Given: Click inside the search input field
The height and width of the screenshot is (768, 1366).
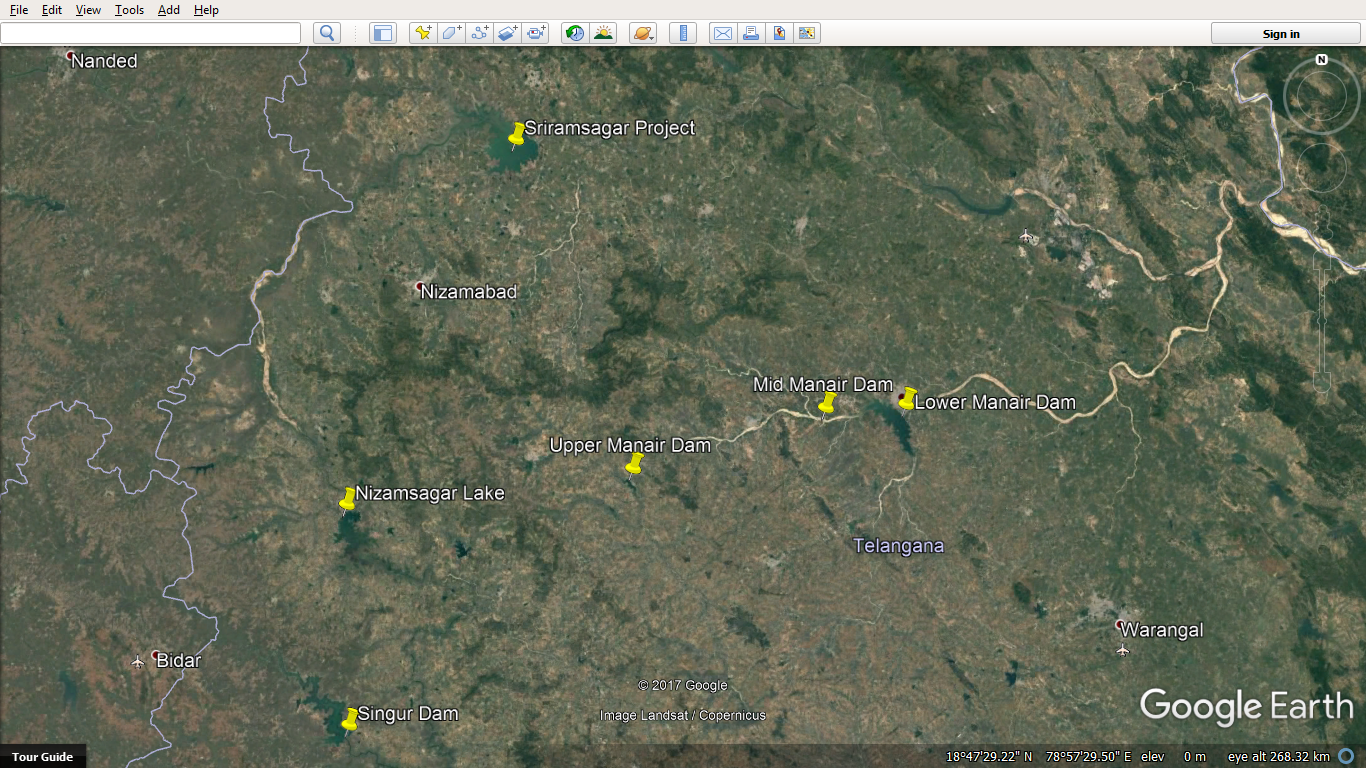Looking at the screenshot, I should 150,32.
